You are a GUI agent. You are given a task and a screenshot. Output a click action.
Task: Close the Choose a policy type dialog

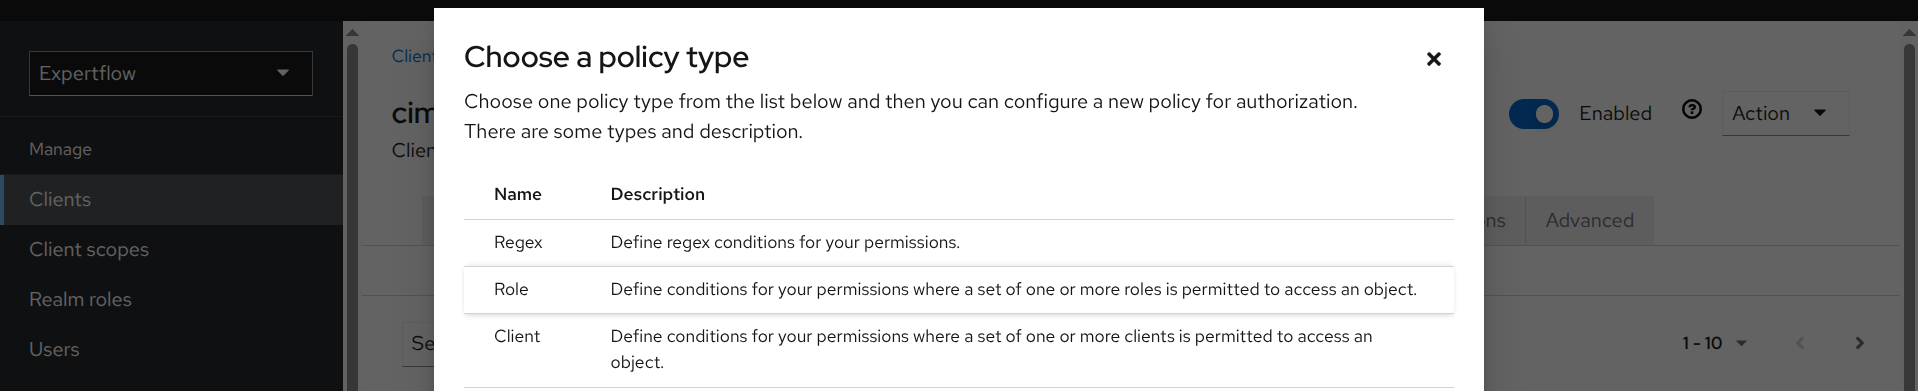(1433, 59)
